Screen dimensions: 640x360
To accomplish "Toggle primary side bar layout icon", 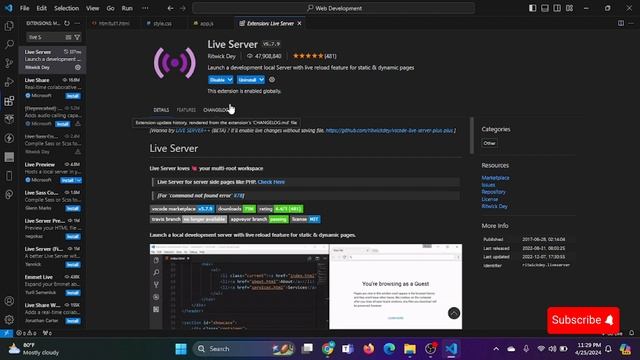I will pos(532,8).
